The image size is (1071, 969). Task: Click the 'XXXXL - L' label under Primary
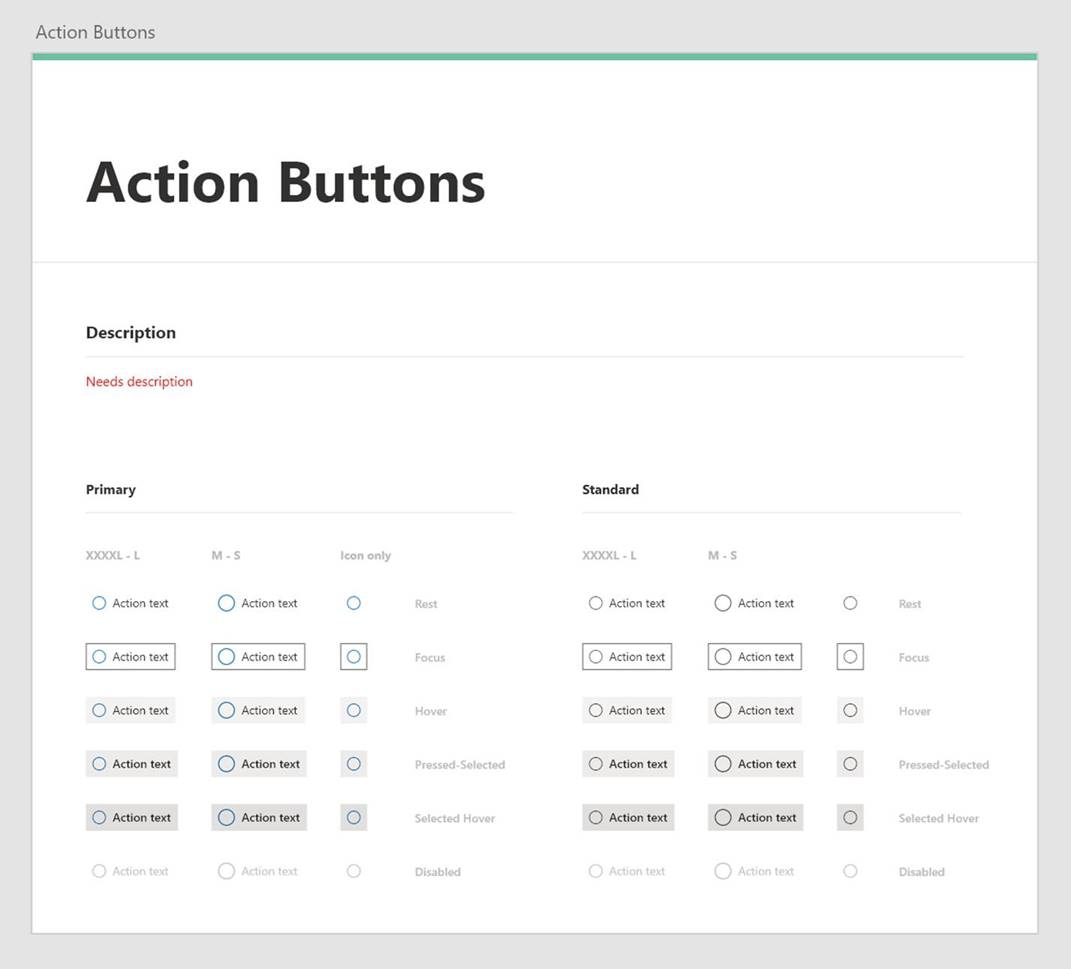click(x=113, y=555)
